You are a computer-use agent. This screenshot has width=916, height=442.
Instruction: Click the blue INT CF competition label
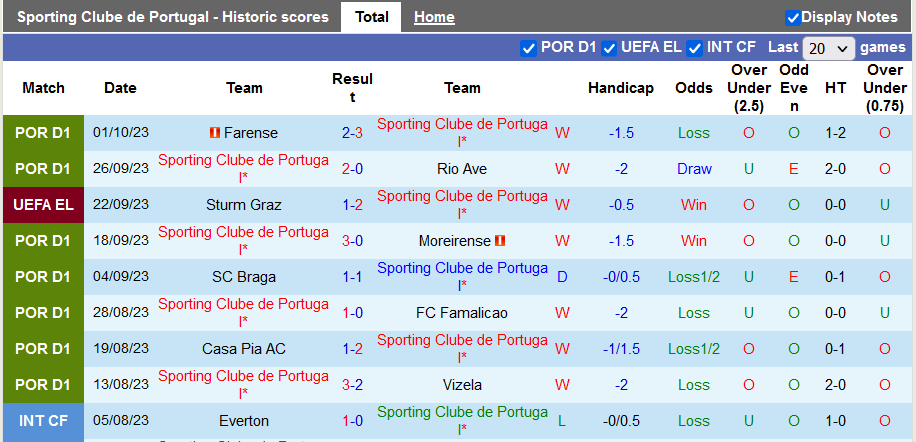click(43, 421)
